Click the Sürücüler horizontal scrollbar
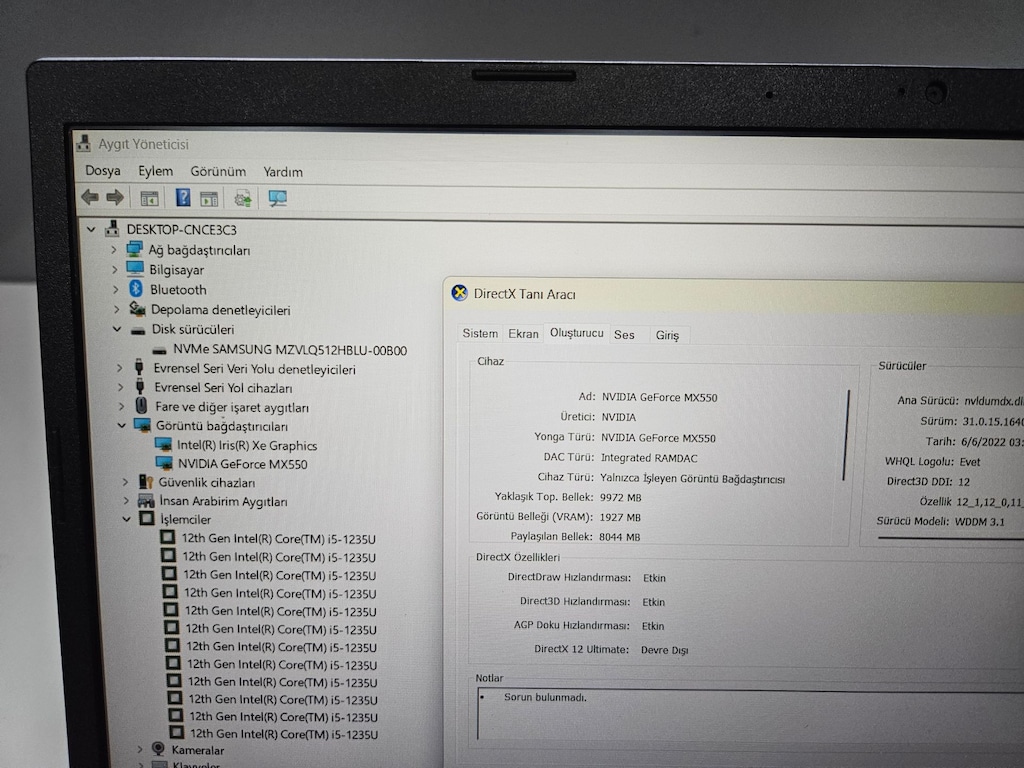 (951, 537)
